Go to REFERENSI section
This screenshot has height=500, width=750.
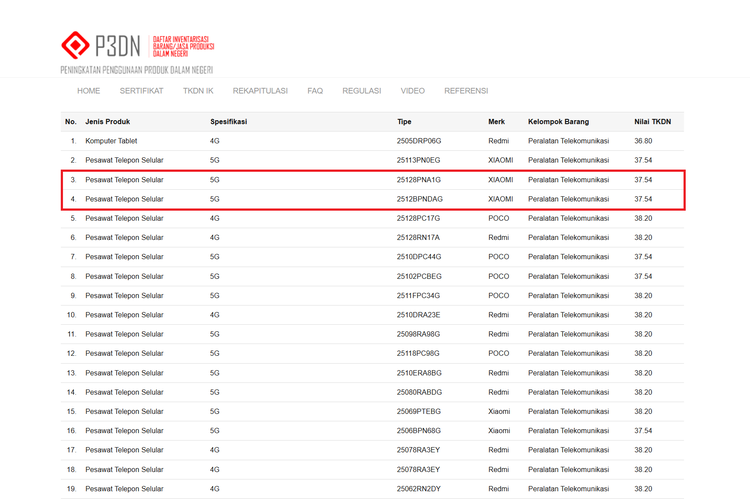click(466, 91)
